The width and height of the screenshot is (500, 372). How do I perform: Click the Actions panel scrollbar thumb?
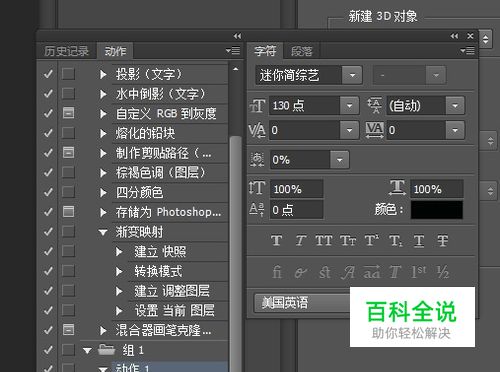(236, 253)
